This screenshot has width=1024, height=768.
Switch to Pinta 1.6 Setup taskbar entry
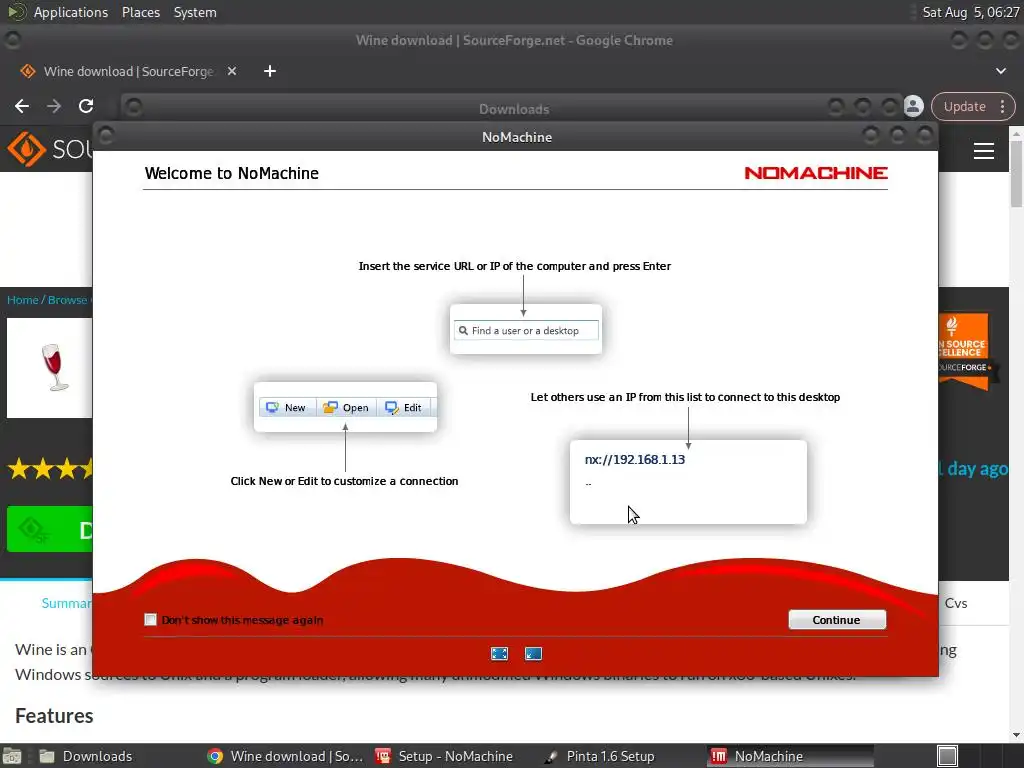point(601,756)
